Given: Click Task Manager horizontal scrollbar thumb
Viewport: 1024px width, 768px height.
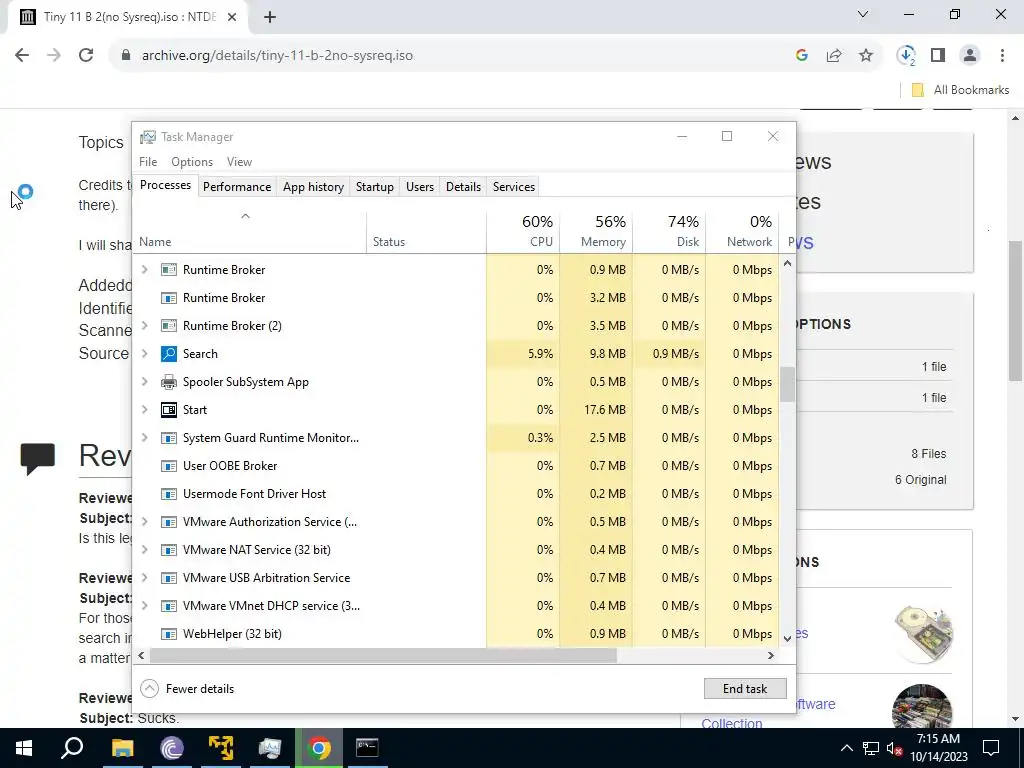Looking at the screenshot, I should (x=383, y=656).
